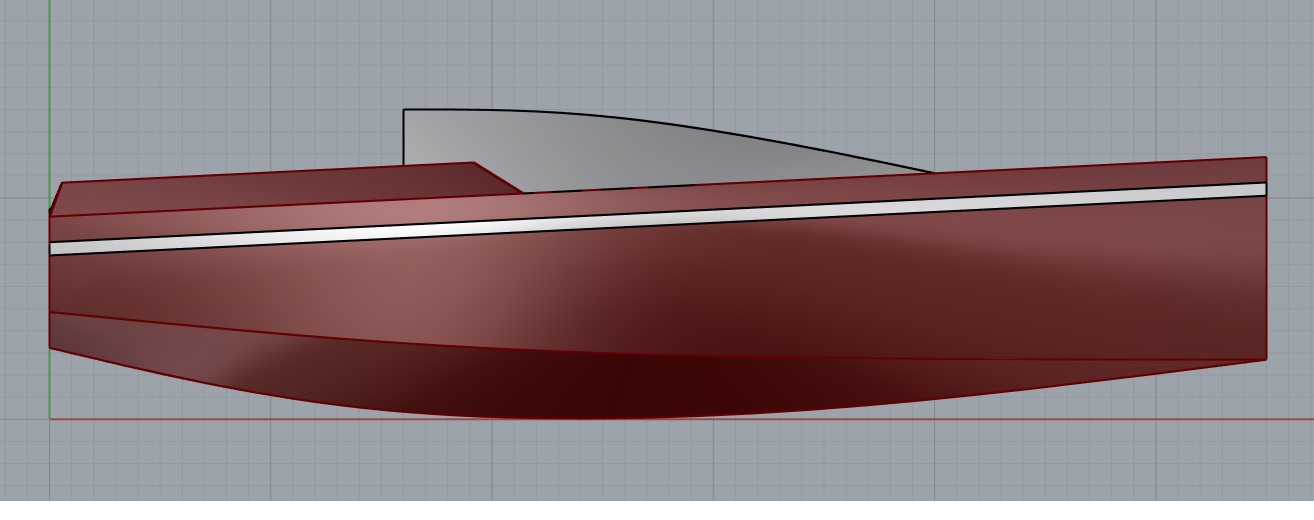Screen dimensions: 1314x520
Task: Select the pointed tip of windshield
Action: point(930,171)
